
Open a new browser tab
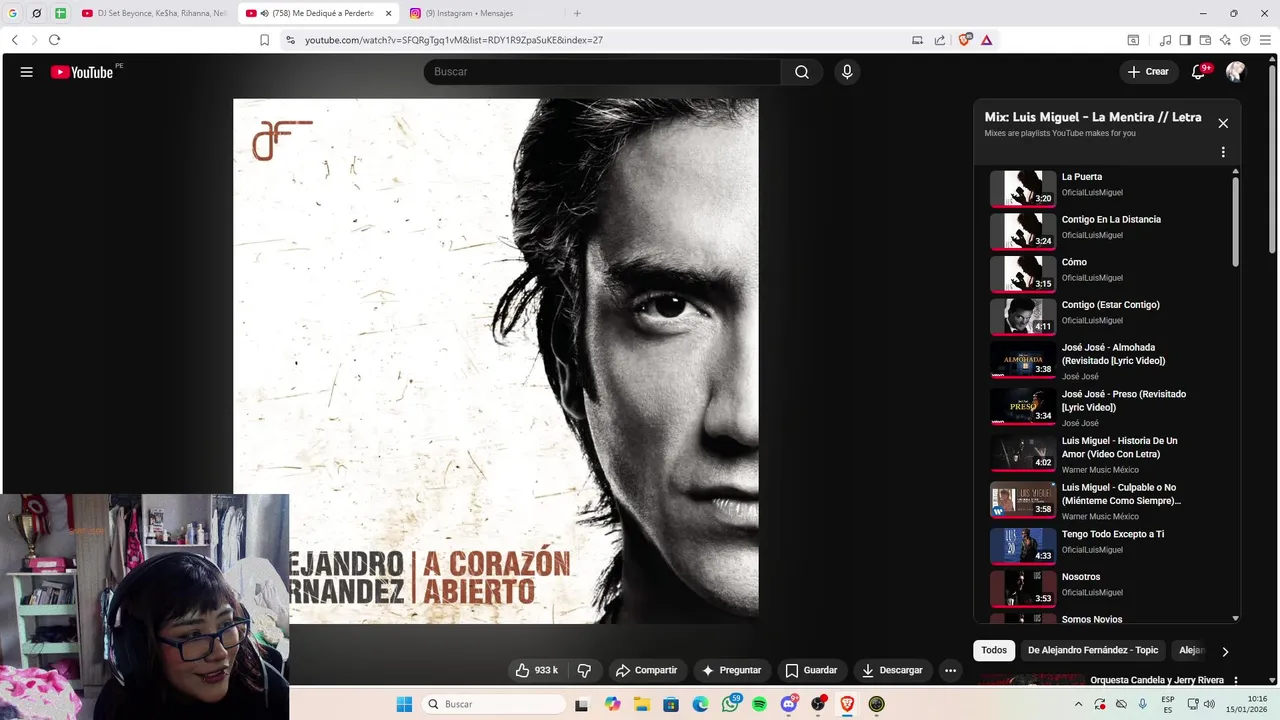point(577,13)
